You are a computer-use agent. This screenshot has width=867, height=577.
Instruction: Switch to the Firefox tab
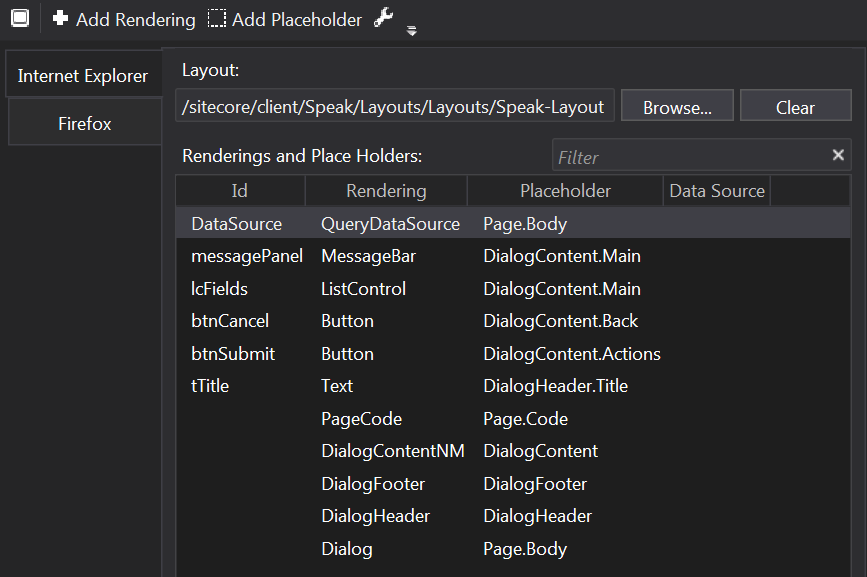(x=84, y=124)
